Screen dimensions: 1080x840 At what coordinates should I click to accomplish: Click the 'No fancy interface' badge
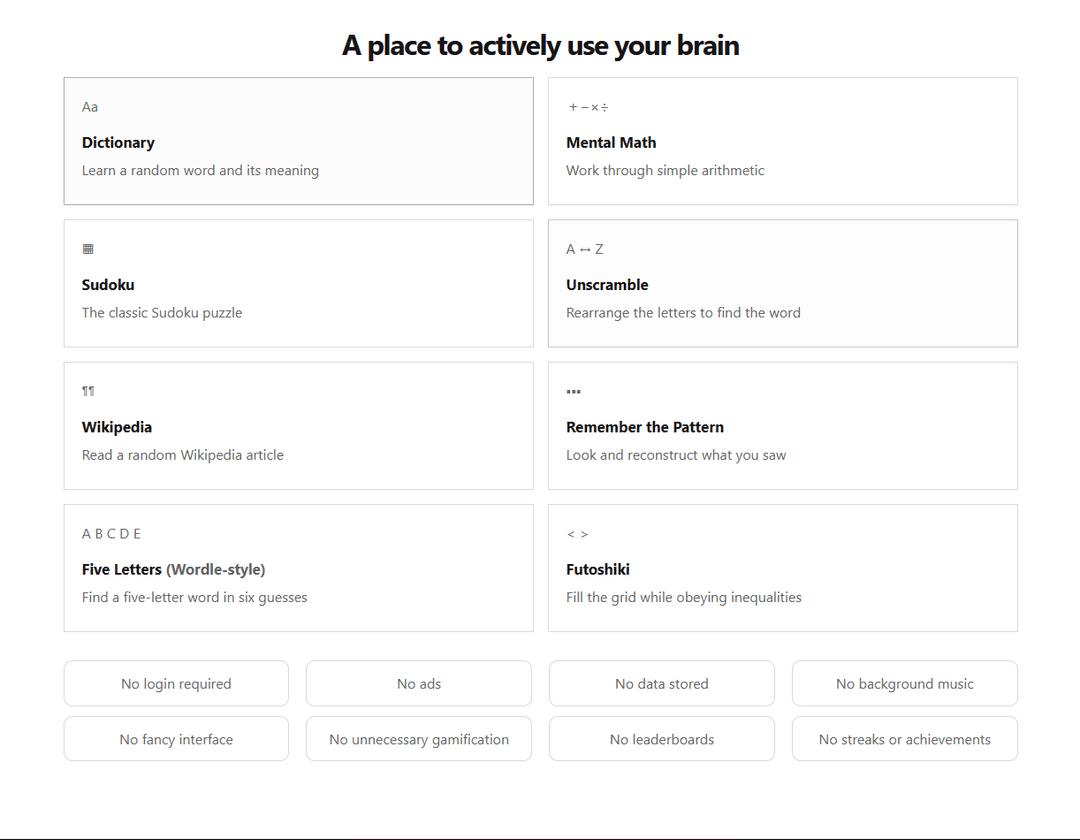point(176,739)
